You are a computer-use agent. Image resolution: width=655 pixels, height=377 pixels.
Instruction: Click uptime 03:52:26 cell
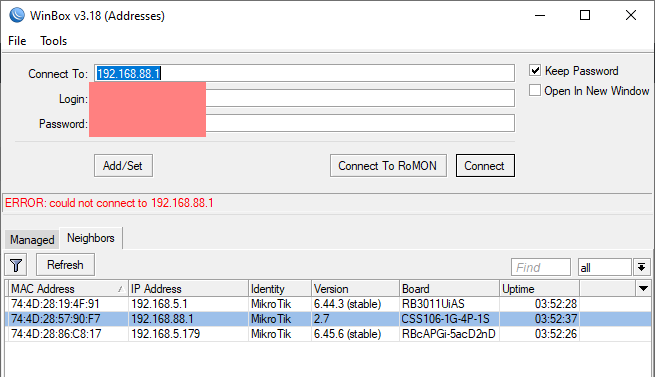pos(556,334)
